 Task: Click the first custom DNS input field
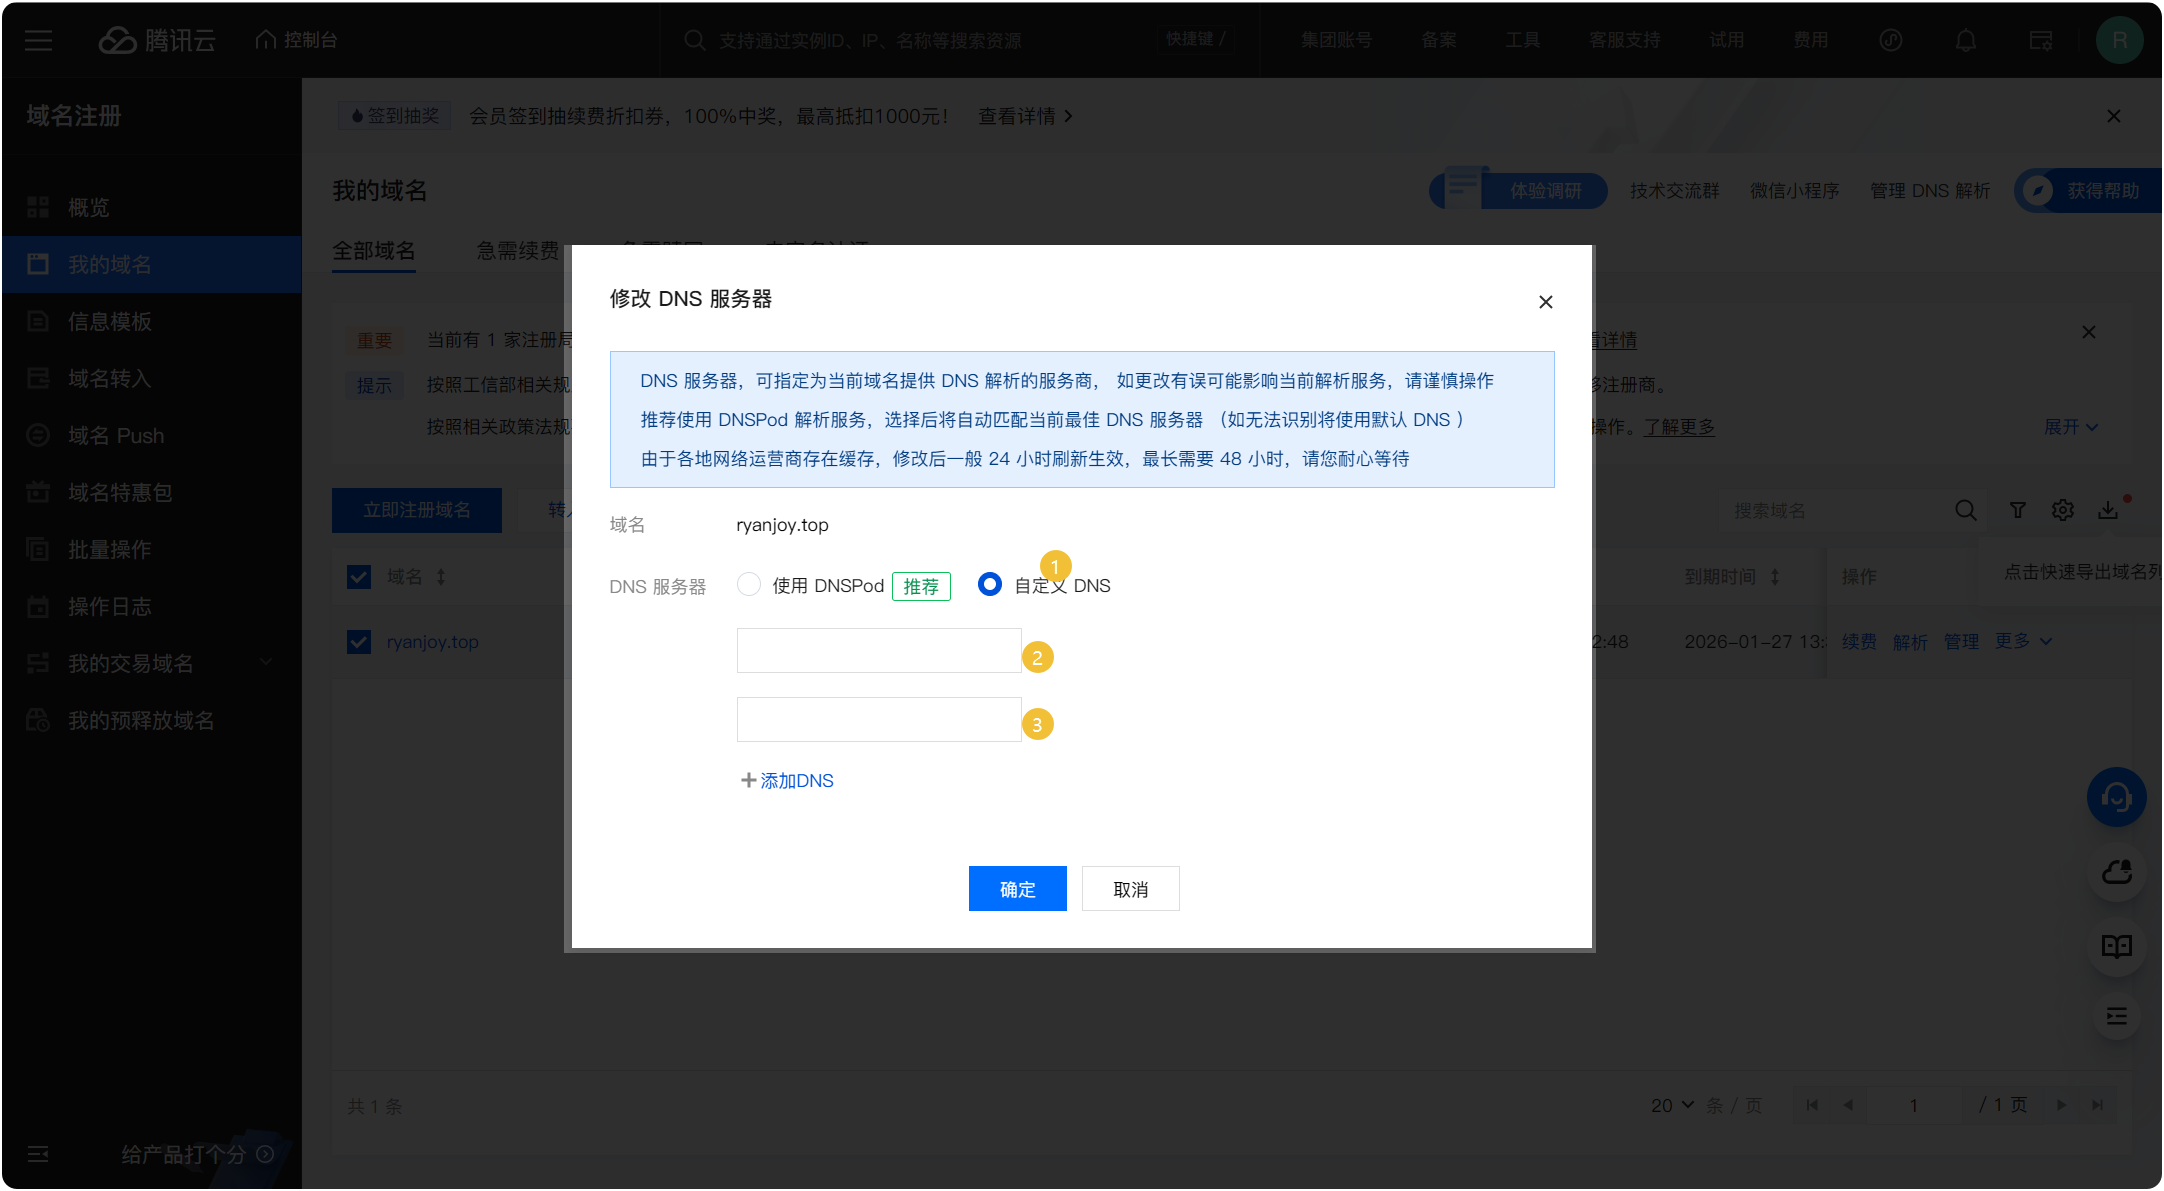(878, 650)
